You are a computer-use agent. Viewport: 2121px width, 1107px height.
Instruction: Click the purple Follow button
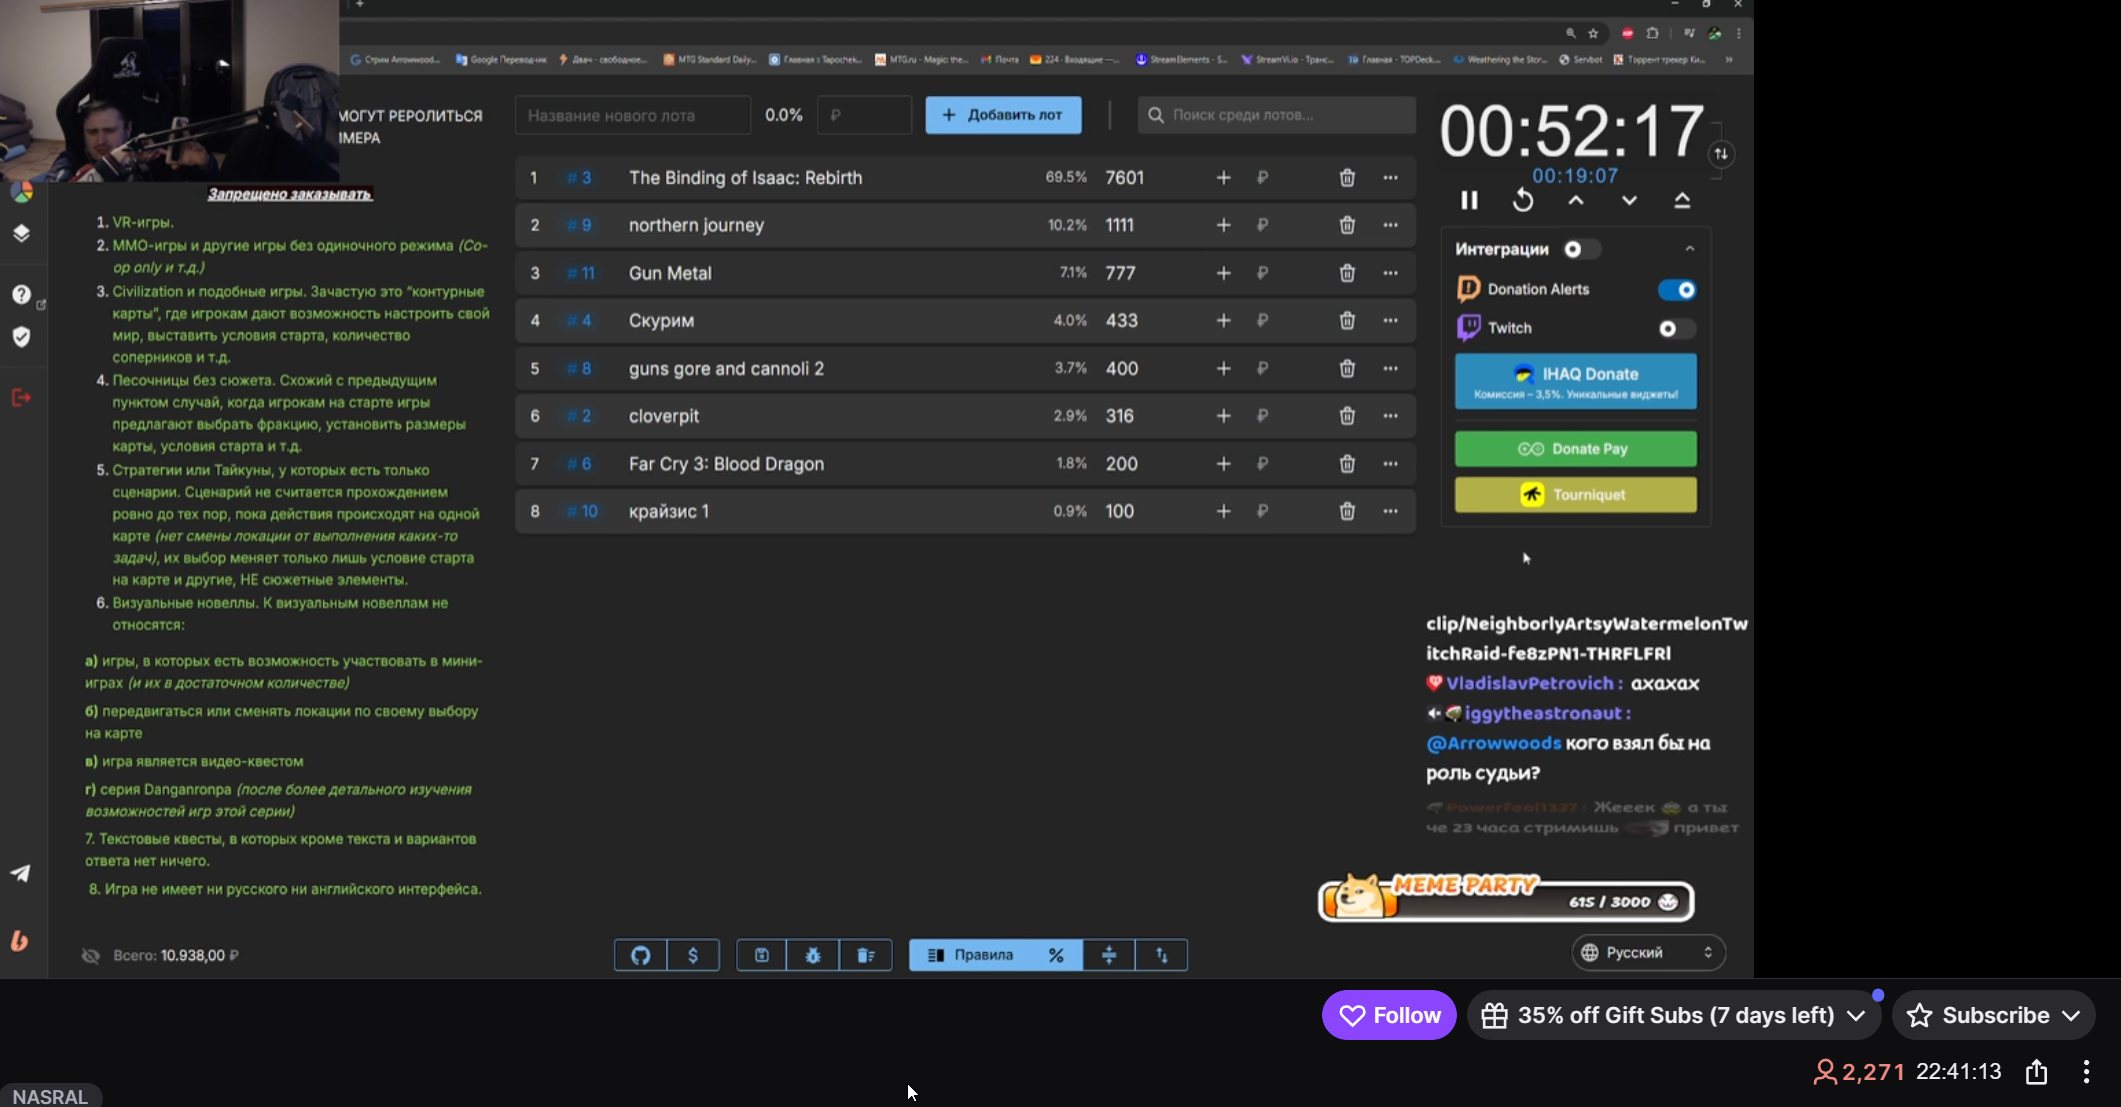pos(1389,1015)
